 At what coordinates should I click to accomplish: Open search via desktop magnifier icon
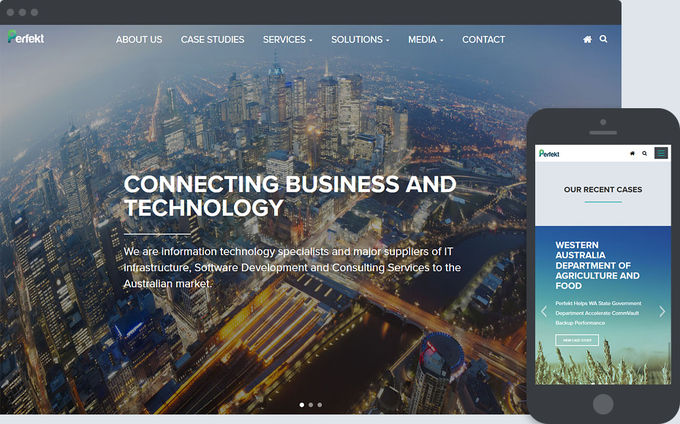pos(603,39)
